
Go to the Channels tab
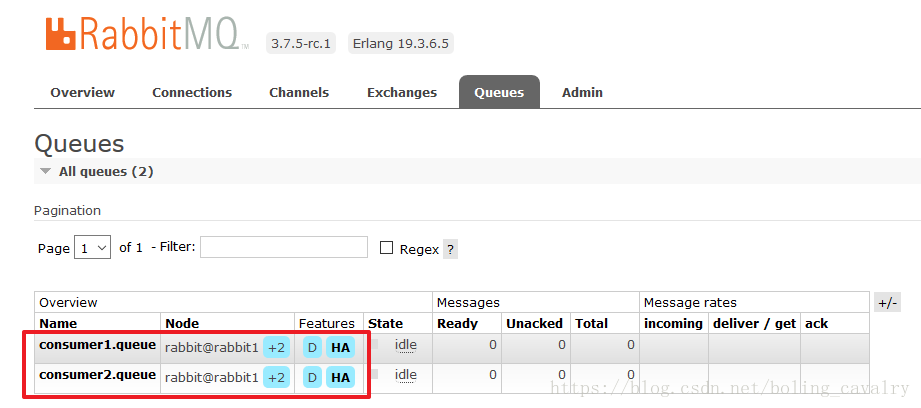pyautogui.click(x=299, y=93)
